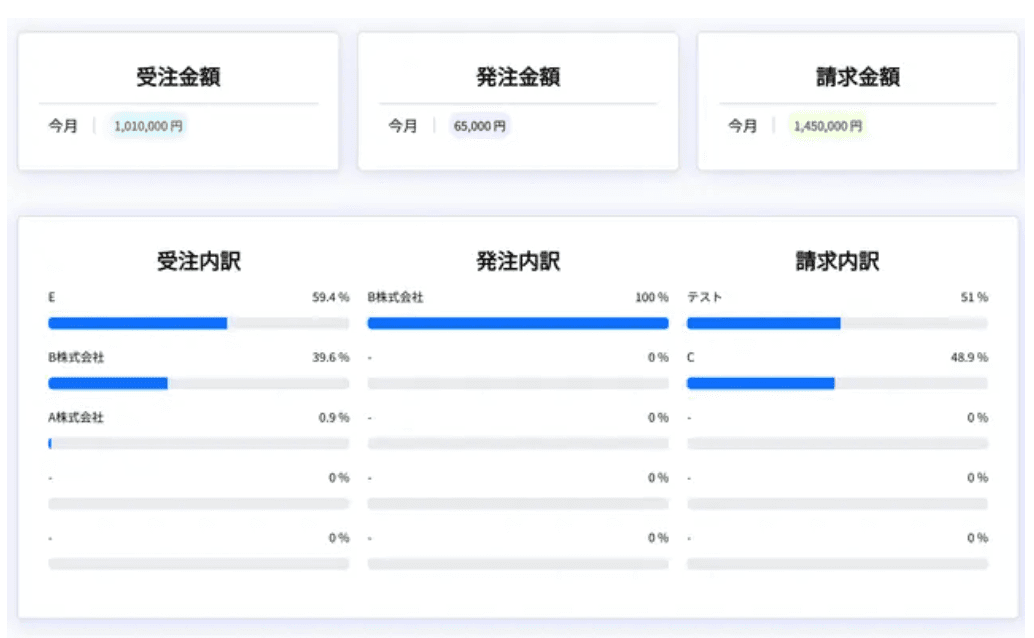Click the 請求金額 card heading

point(857,77)
